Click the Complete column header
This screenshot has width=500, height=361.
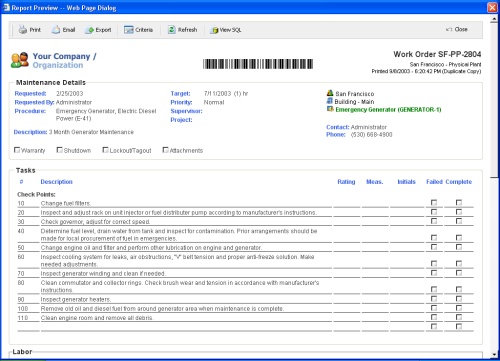459,182
